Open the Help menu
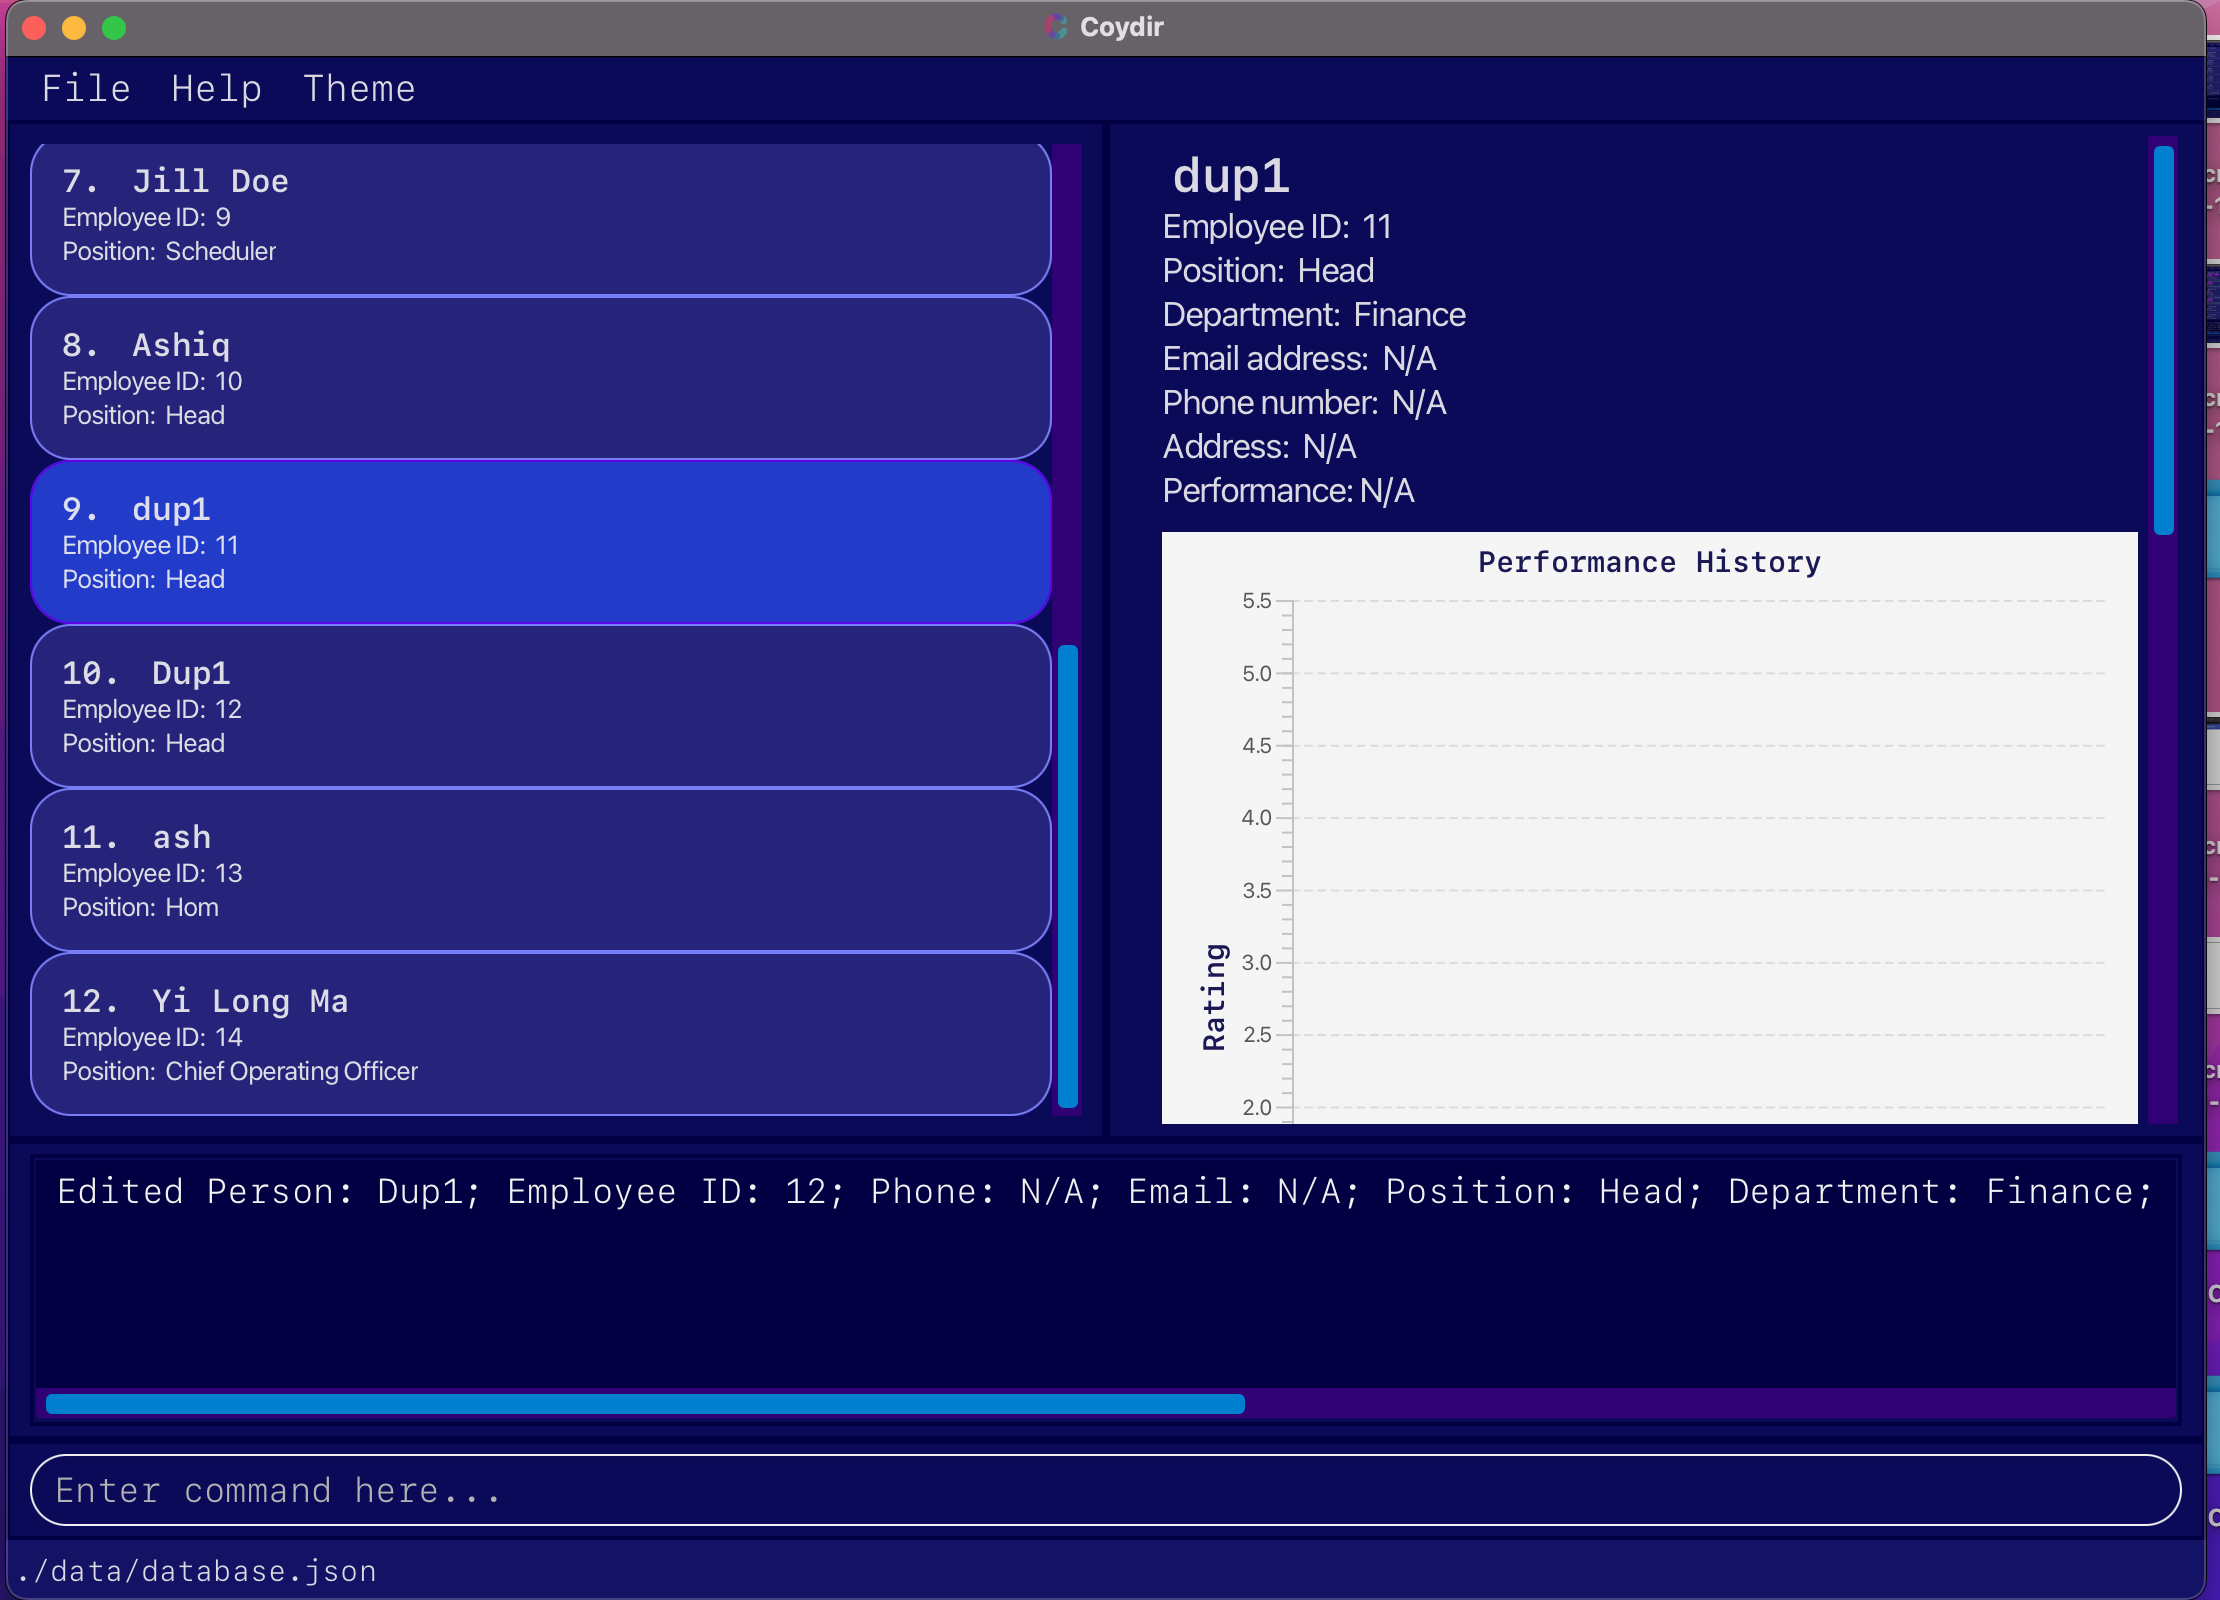Viewport: 2220px width, 1600px height. click(x=216, y=89)
